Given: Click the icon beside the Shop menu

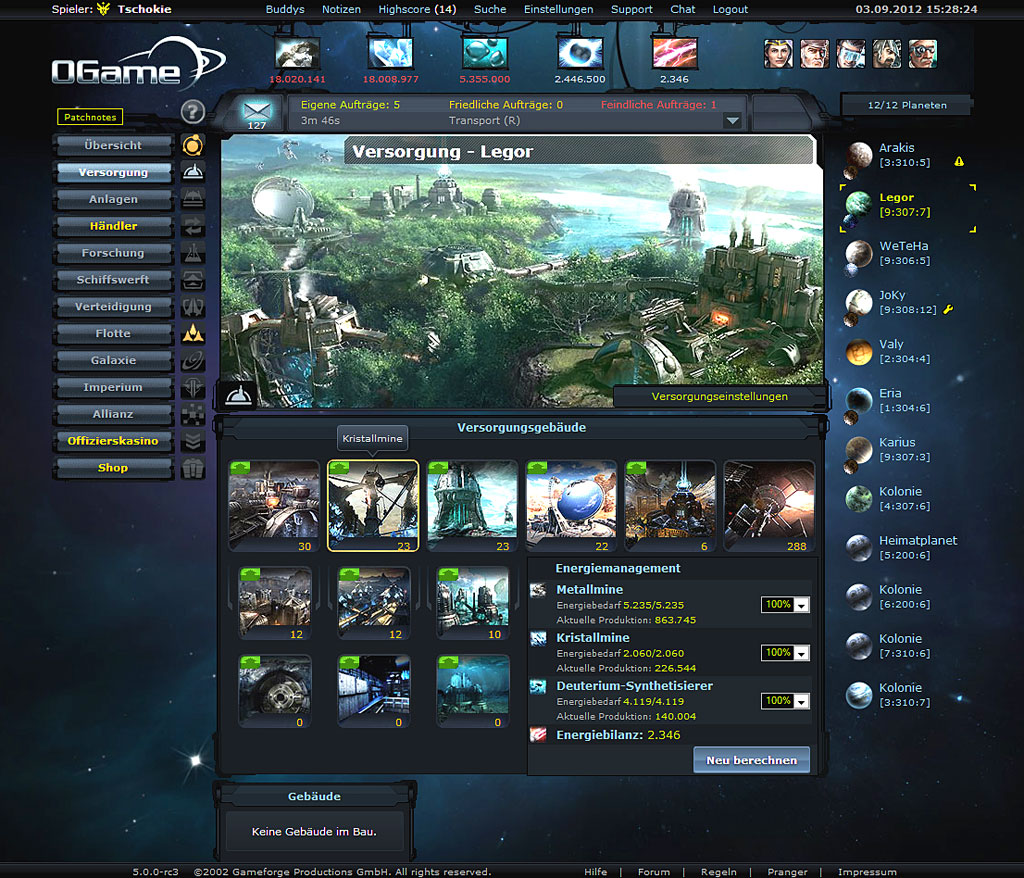Looking at the screenshot, I should pos(193,468).
